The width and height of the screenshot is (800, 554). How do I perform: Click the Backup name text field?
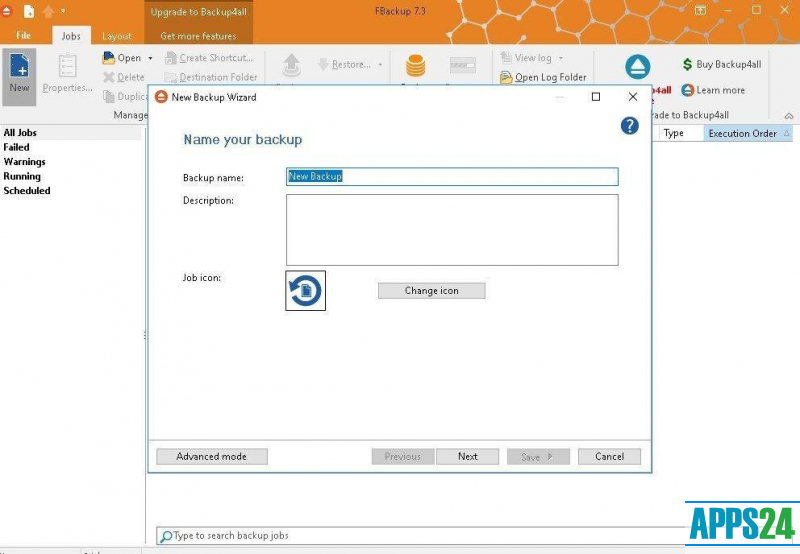(x=452, y=177)
